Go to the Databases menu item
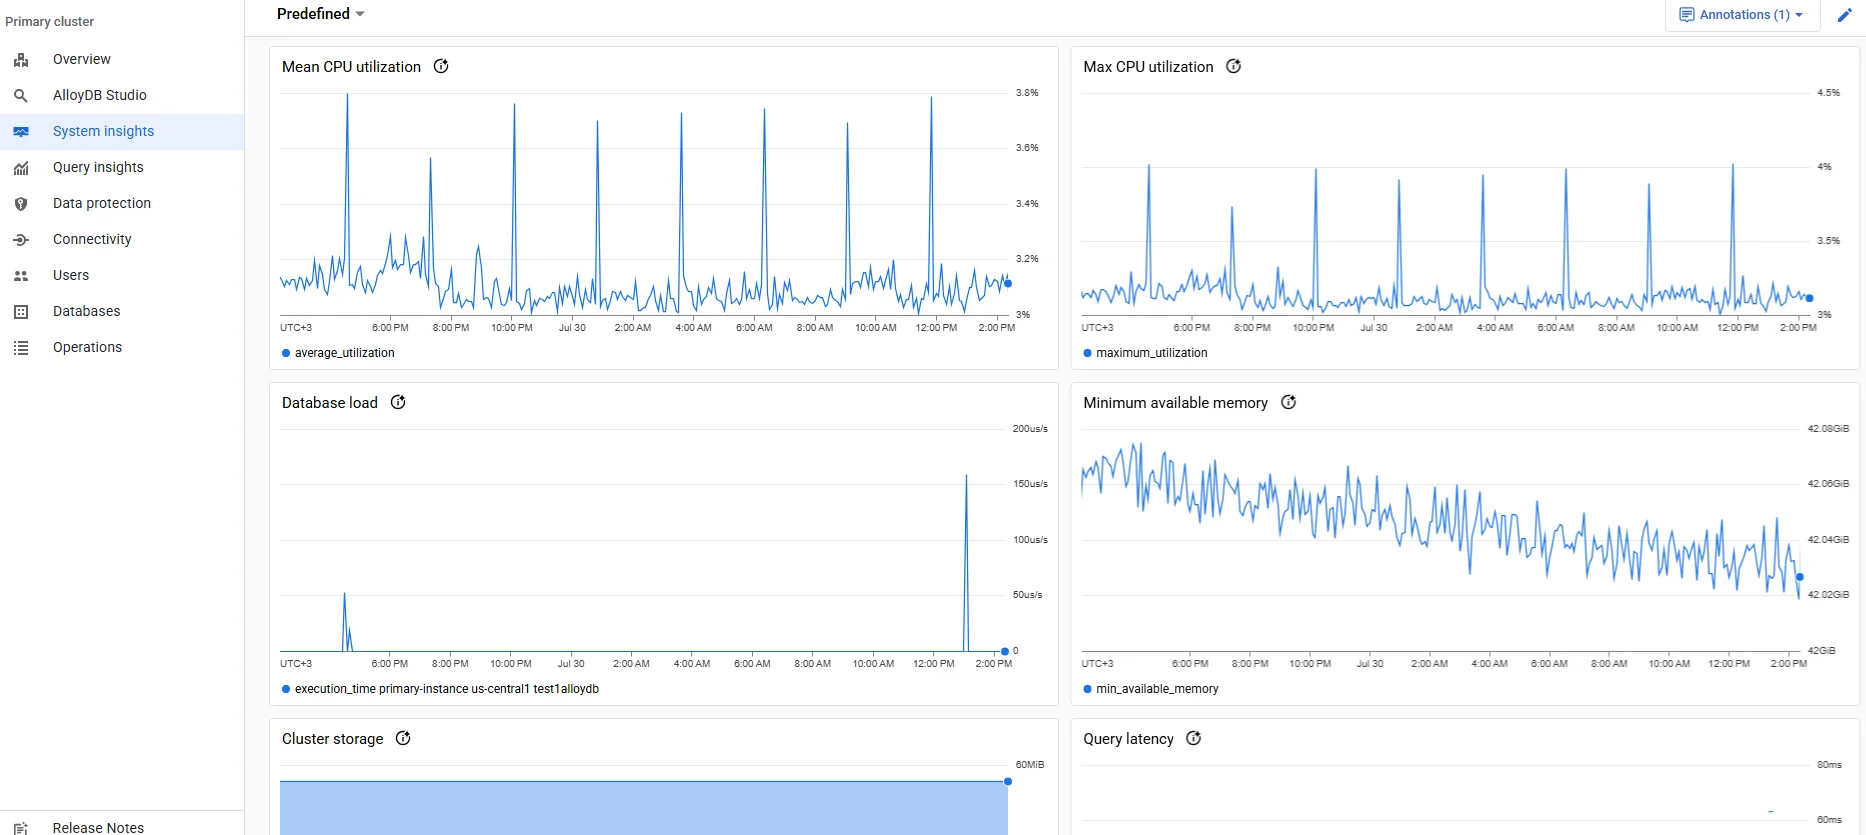The image size is (1866, 835). tap(86, 312)
